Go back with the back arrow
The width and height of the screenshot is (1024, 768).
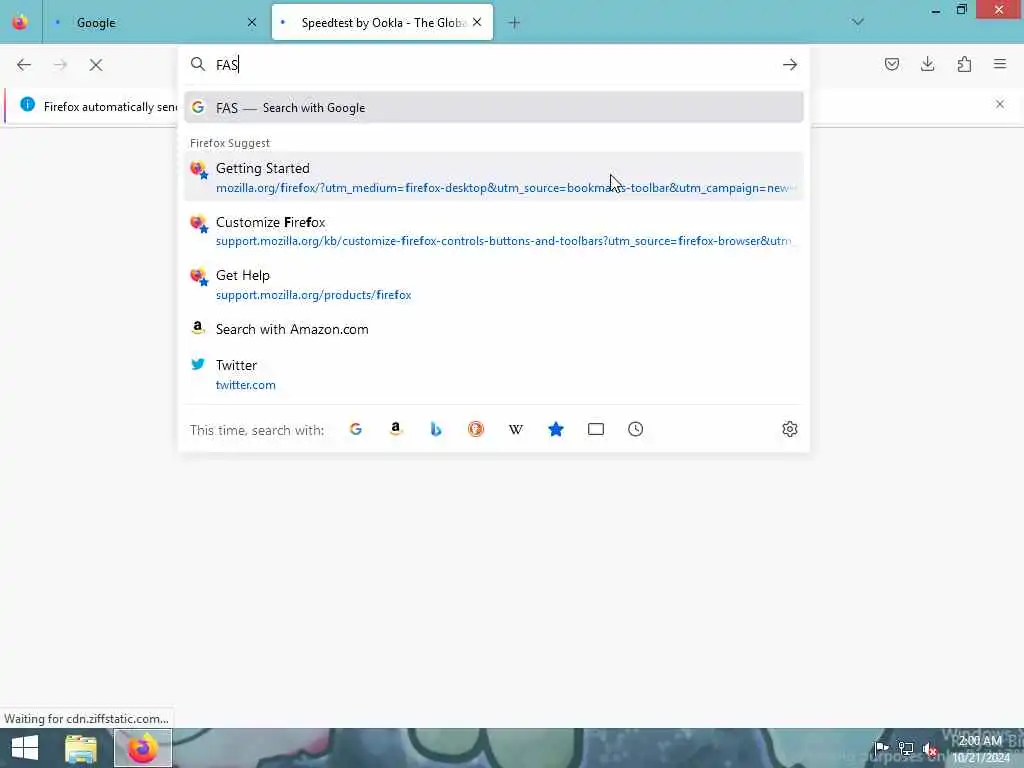tap(24, 65)
